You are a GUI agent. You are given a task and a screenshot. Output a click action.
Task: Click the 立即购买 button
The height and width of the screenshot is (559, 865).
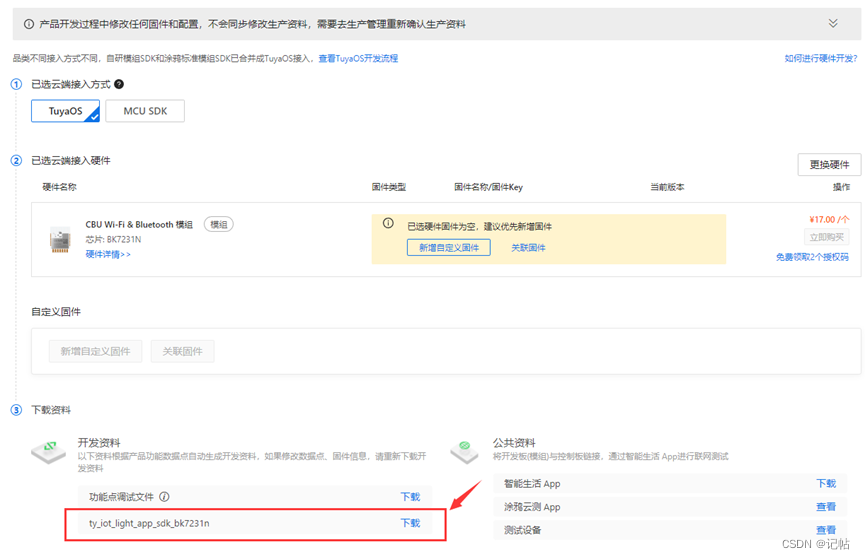pyautogui.click(x=826, y=237)
